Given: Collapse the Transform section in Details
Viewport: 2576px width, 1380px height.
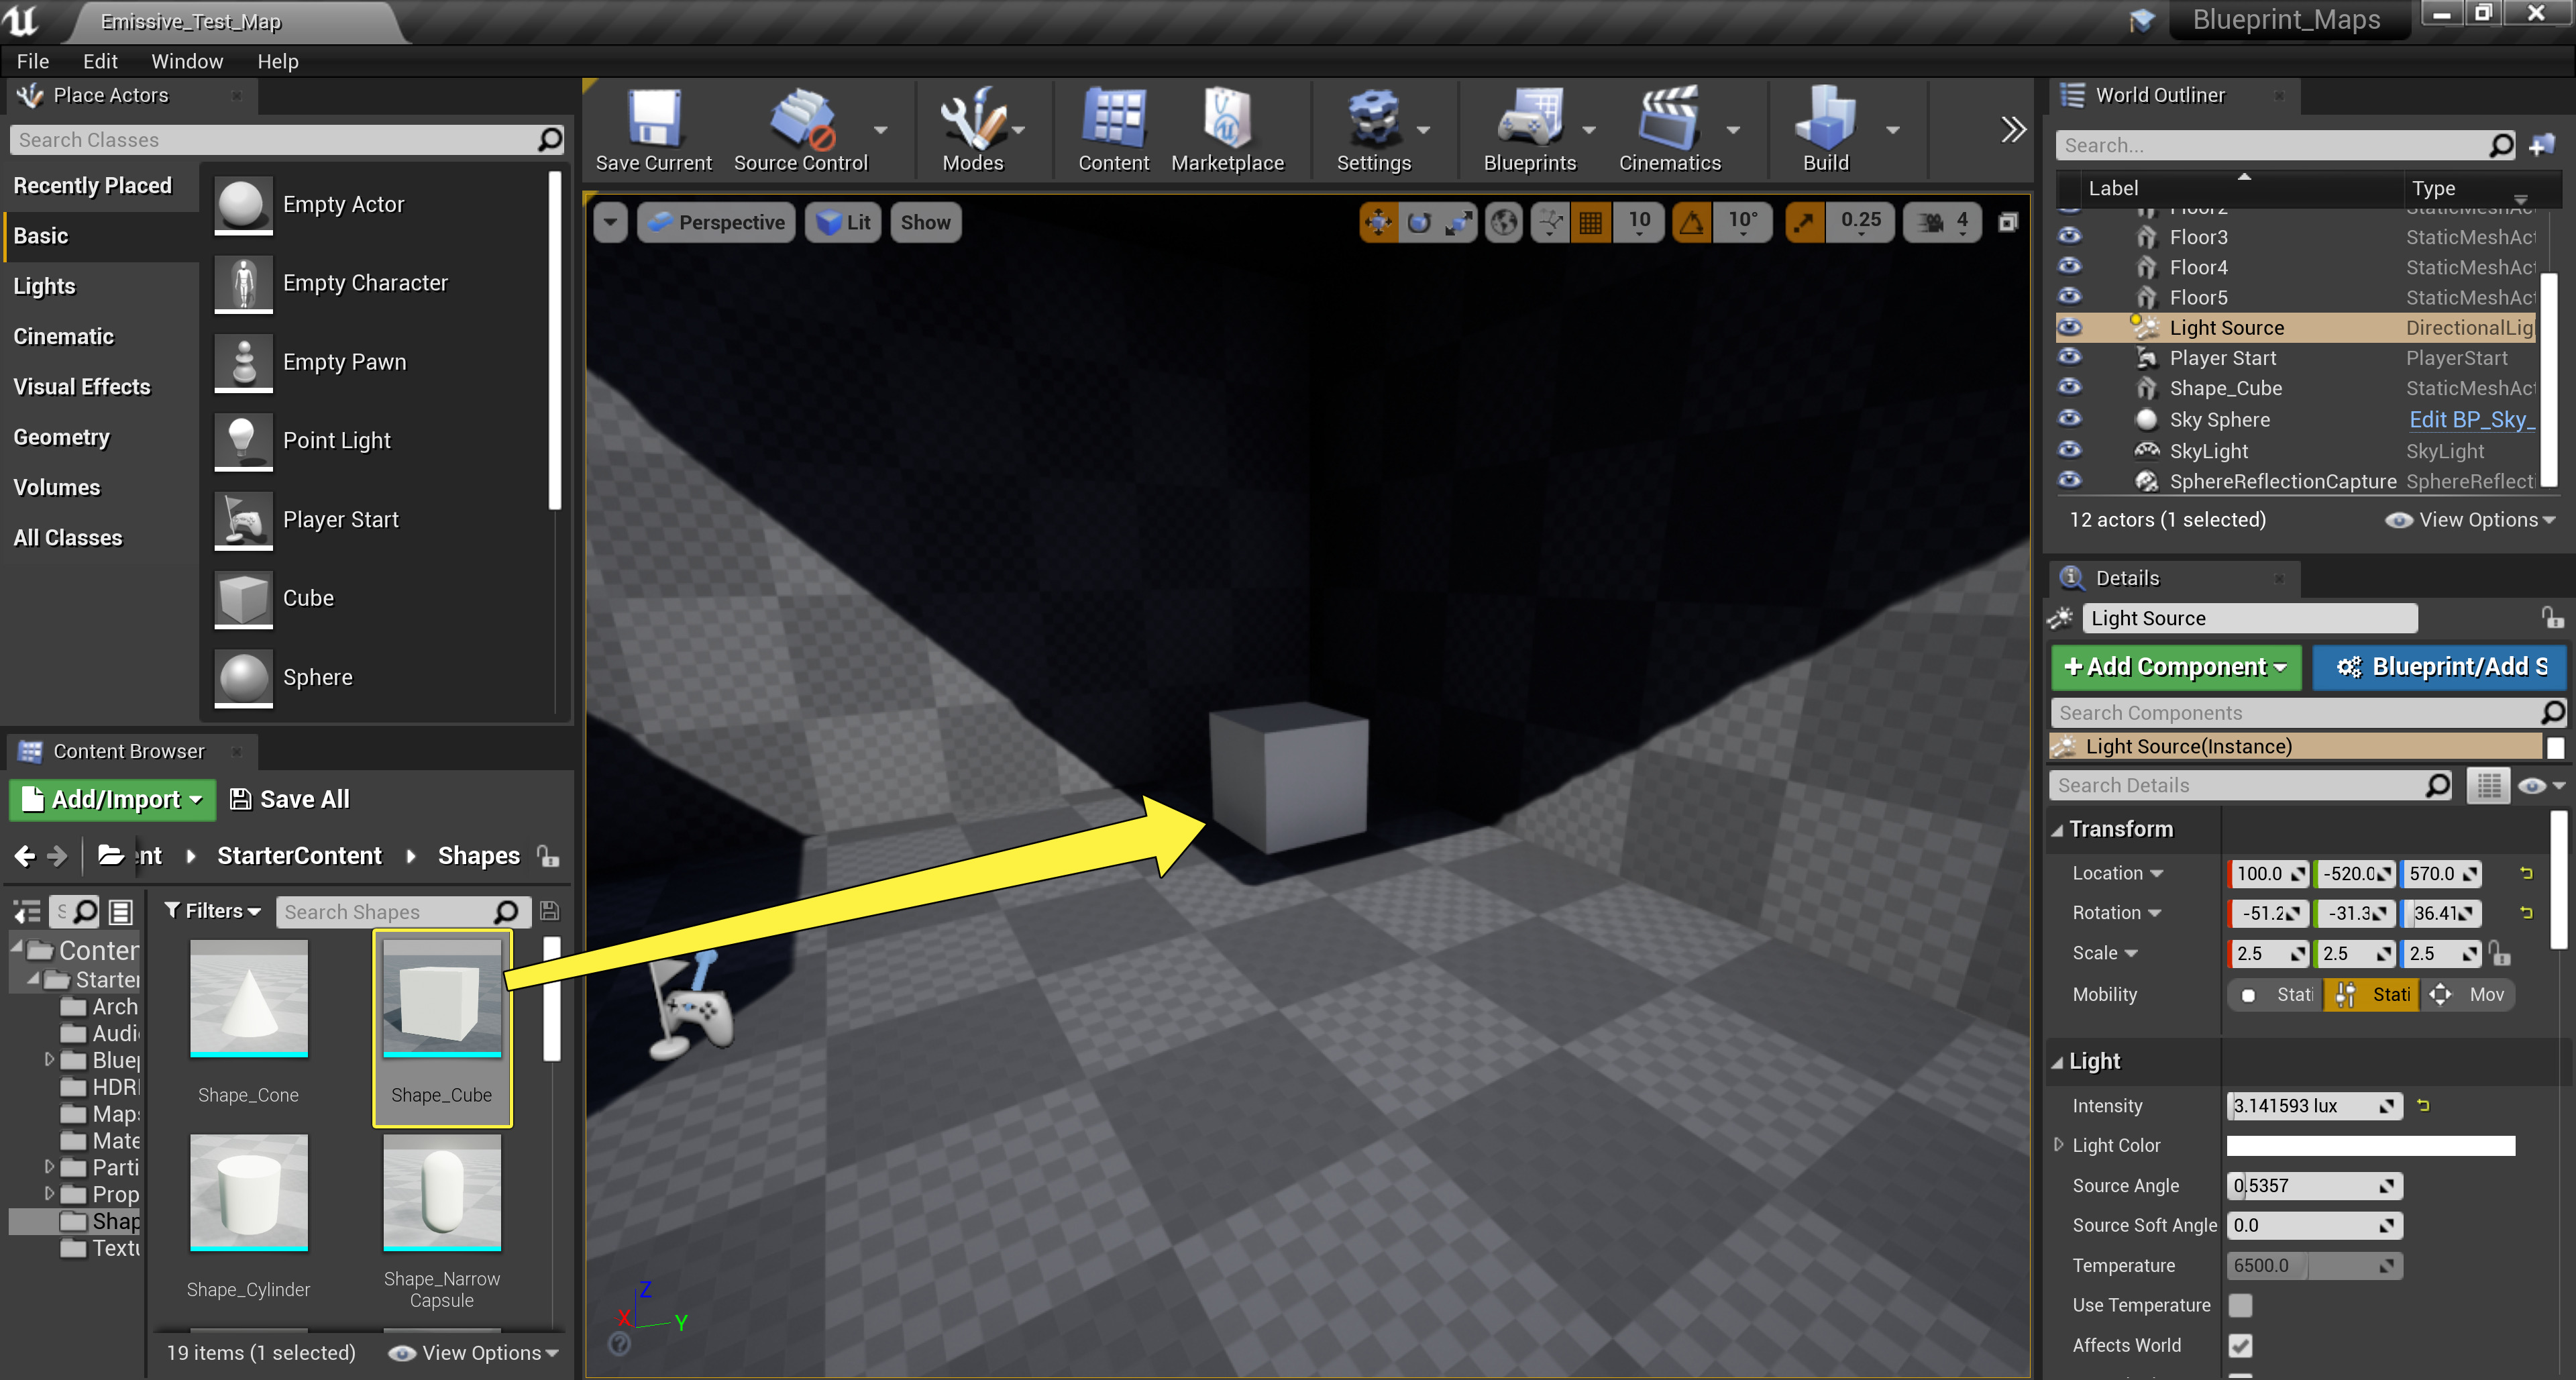Looking at the screenshot, I should [x=2059, y=829].
